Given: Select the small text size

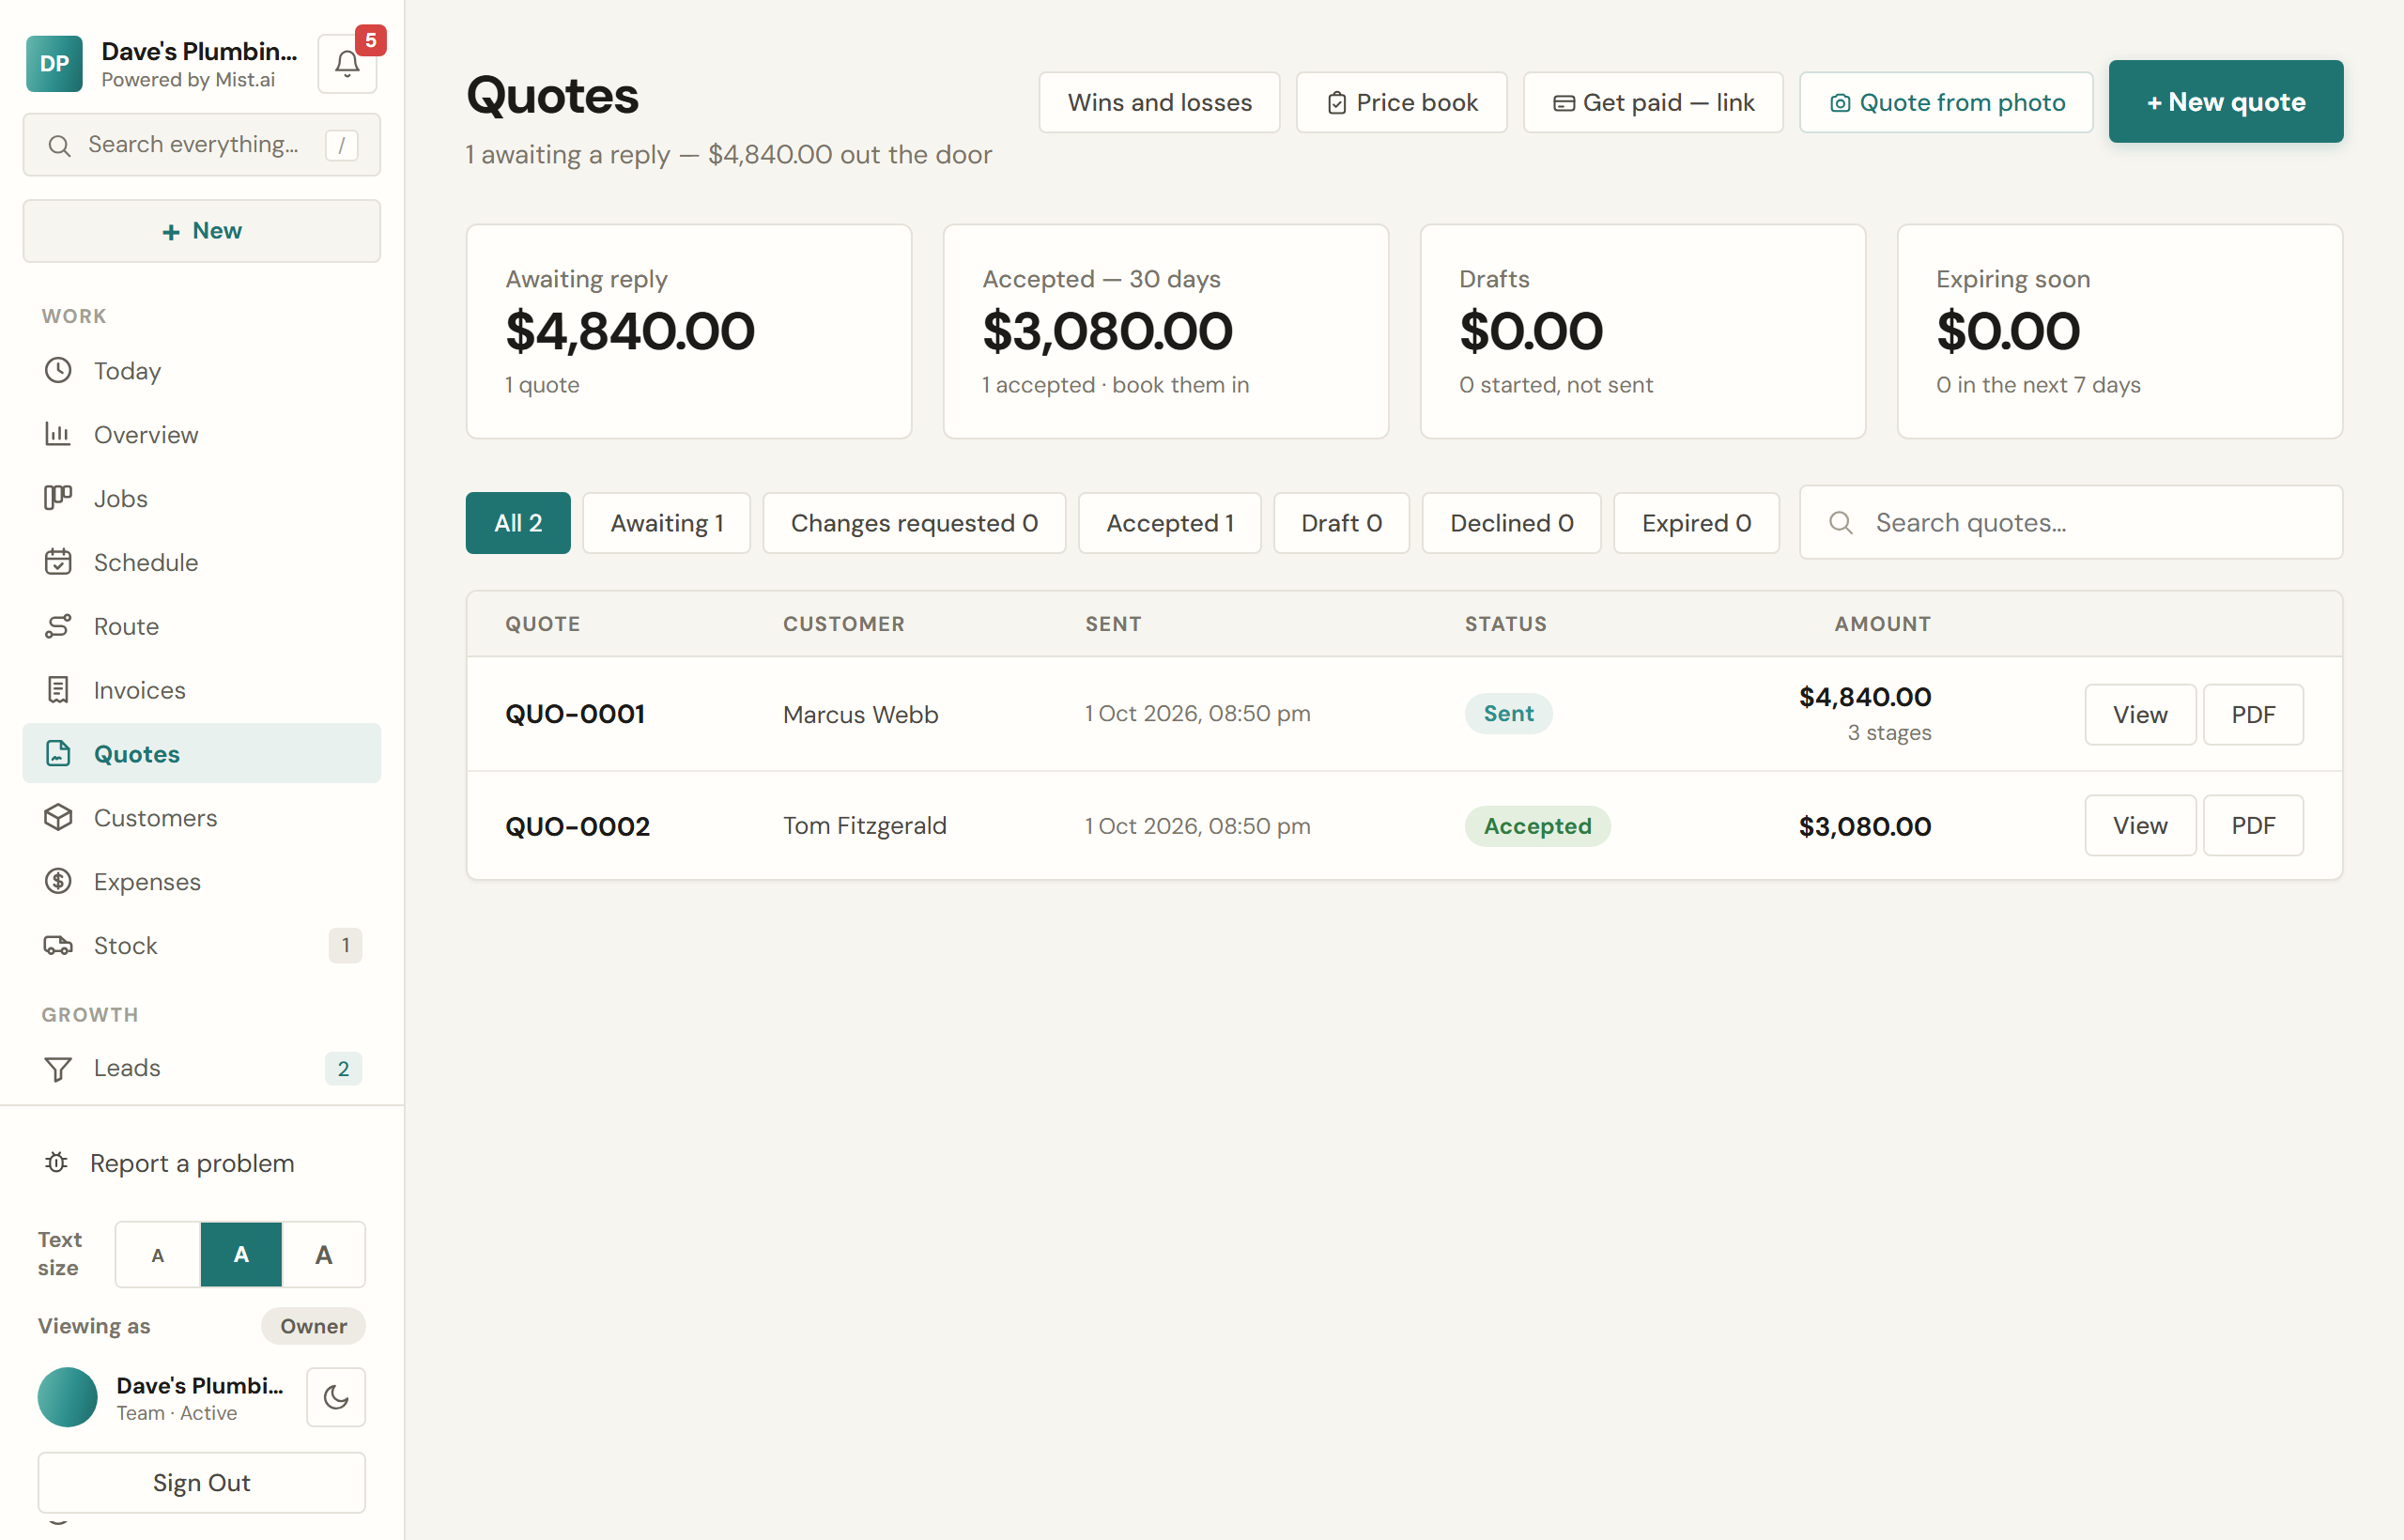Looking at the screenshot, I should click(x=158, y=1254).
